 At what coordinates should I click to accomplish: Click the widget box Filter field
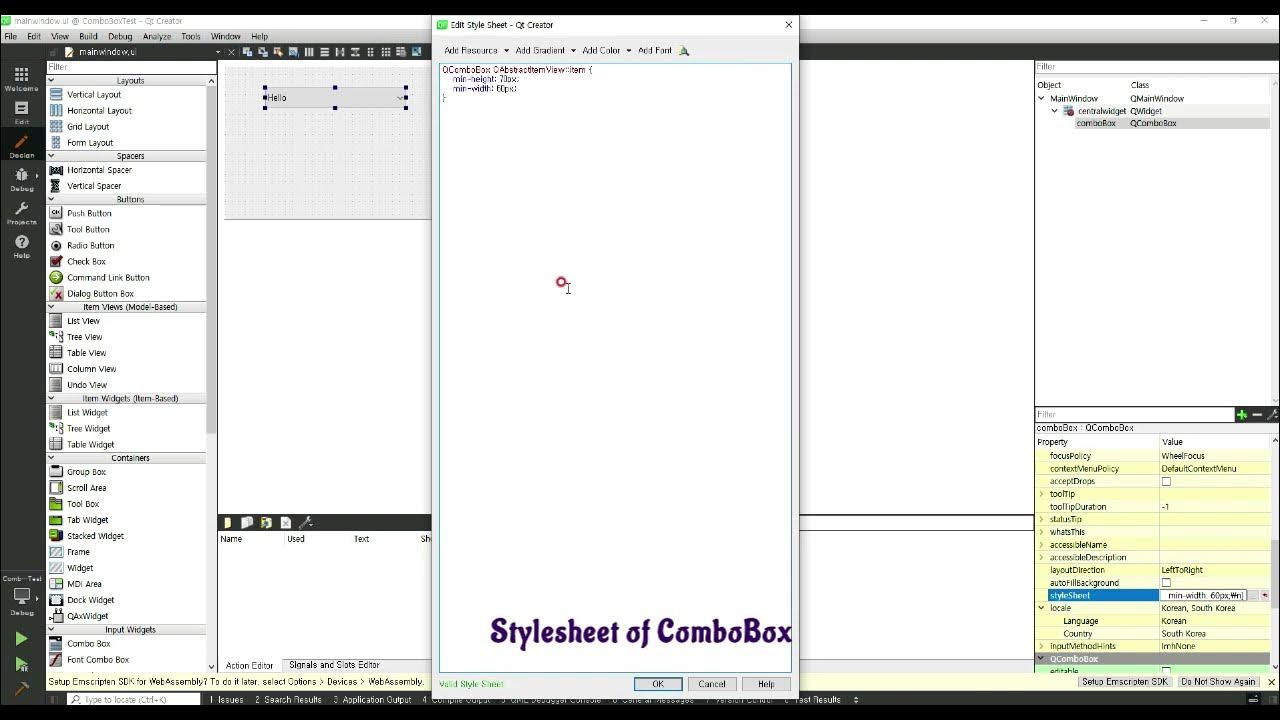(x=130, y=67)
